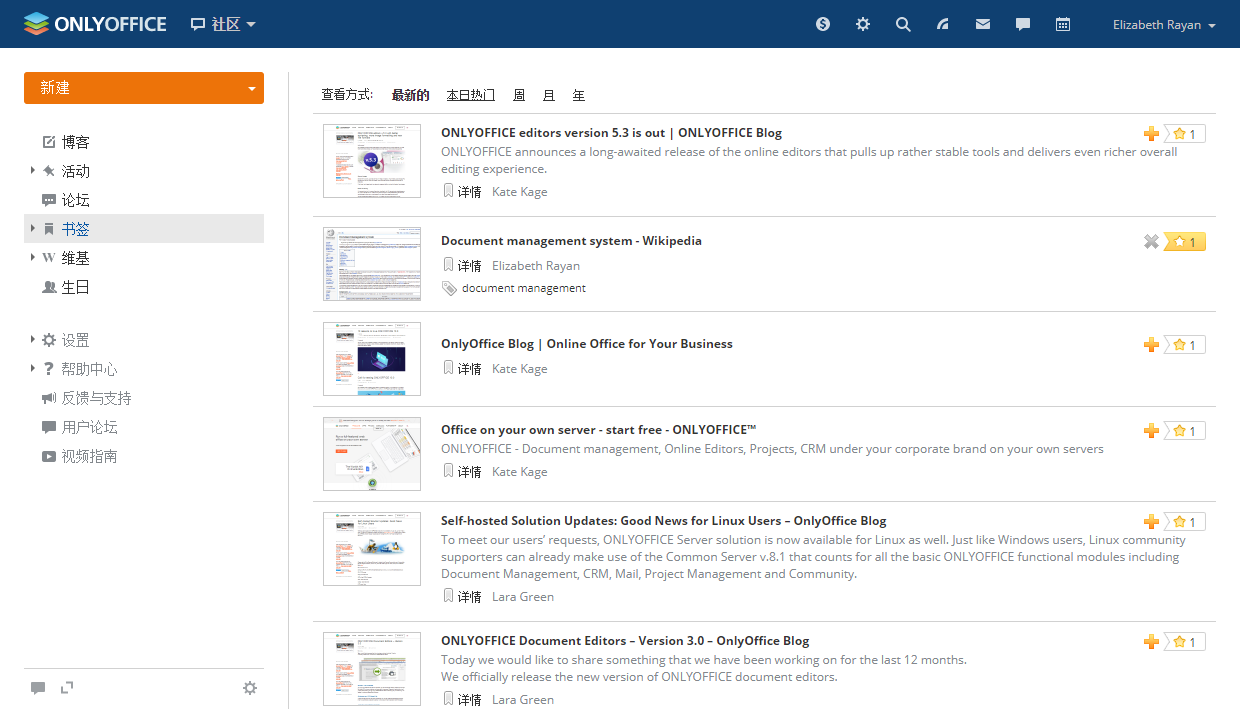Open 详情 for Wikipedia bookmark
The width and height of the screenshot is (1240, 709).
click(469, 266)
